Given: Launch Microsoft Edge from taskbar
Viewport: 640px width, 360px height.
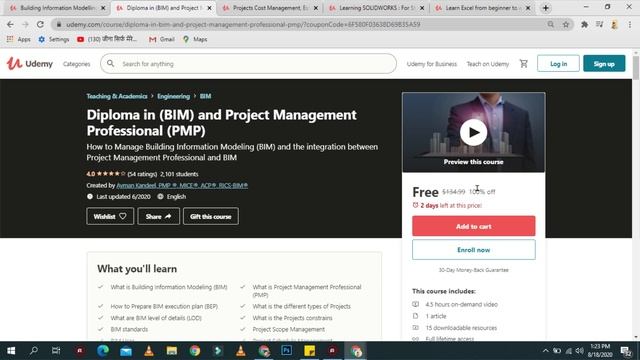Looking at the screenshot, I should [x=103, y=351].
